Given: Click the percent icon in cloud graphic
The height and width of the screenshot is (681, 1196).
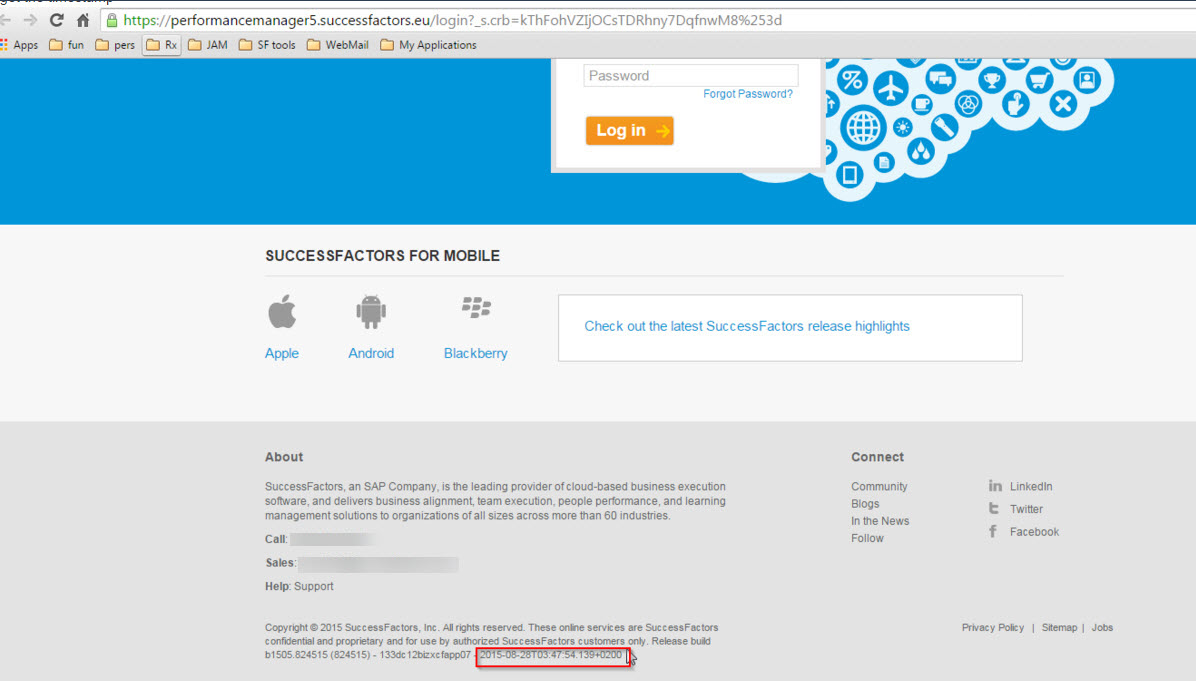Looking at the screenshot, I should (x=852, y=80).
